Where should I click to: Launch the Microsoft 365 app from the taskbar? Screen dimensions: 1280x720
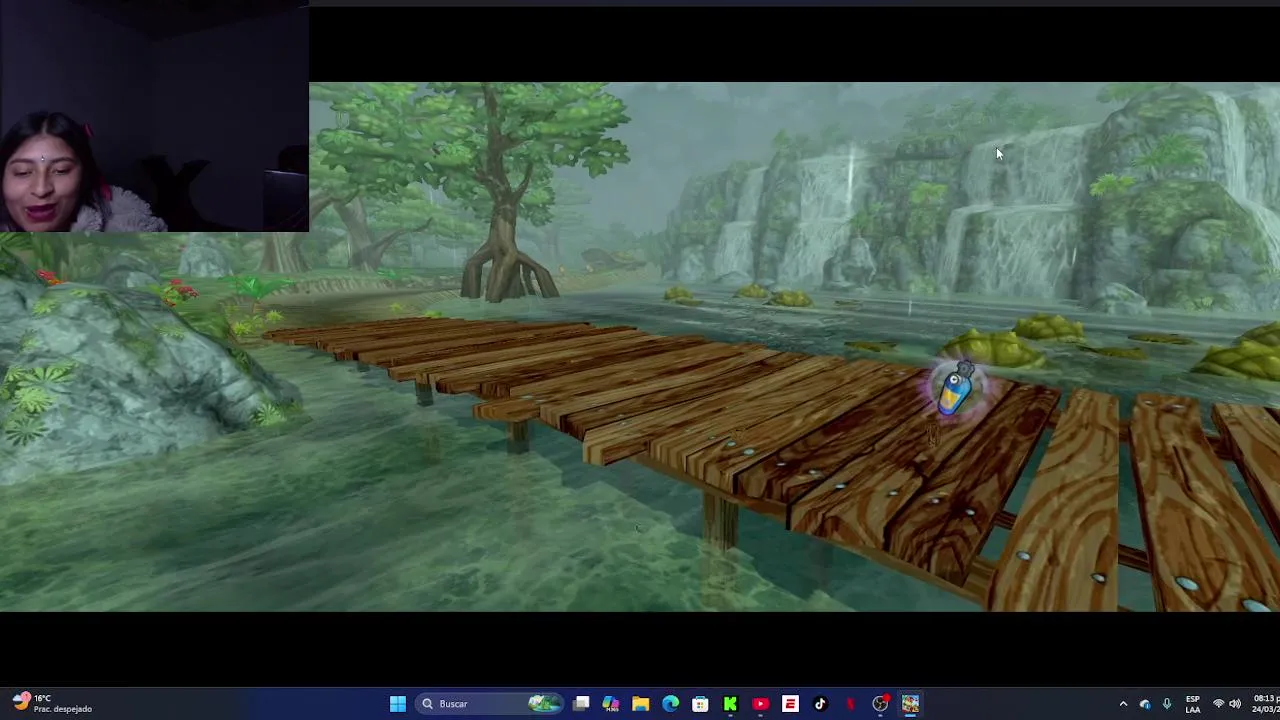tap(611, 704)
